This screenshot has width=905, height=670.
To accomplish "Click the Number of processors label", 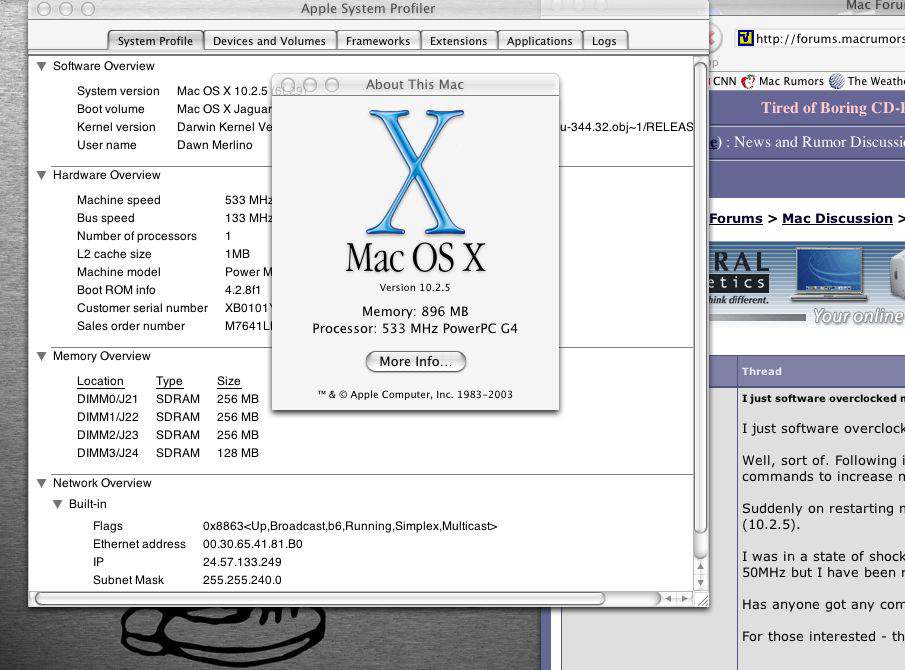I will click(x=137, y=236).
